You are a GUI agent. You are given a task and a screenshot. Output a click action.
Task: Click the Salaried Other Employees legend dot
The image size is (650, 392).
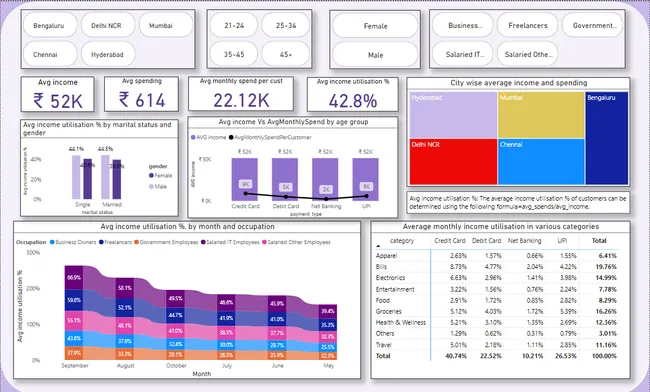(264, 242)
